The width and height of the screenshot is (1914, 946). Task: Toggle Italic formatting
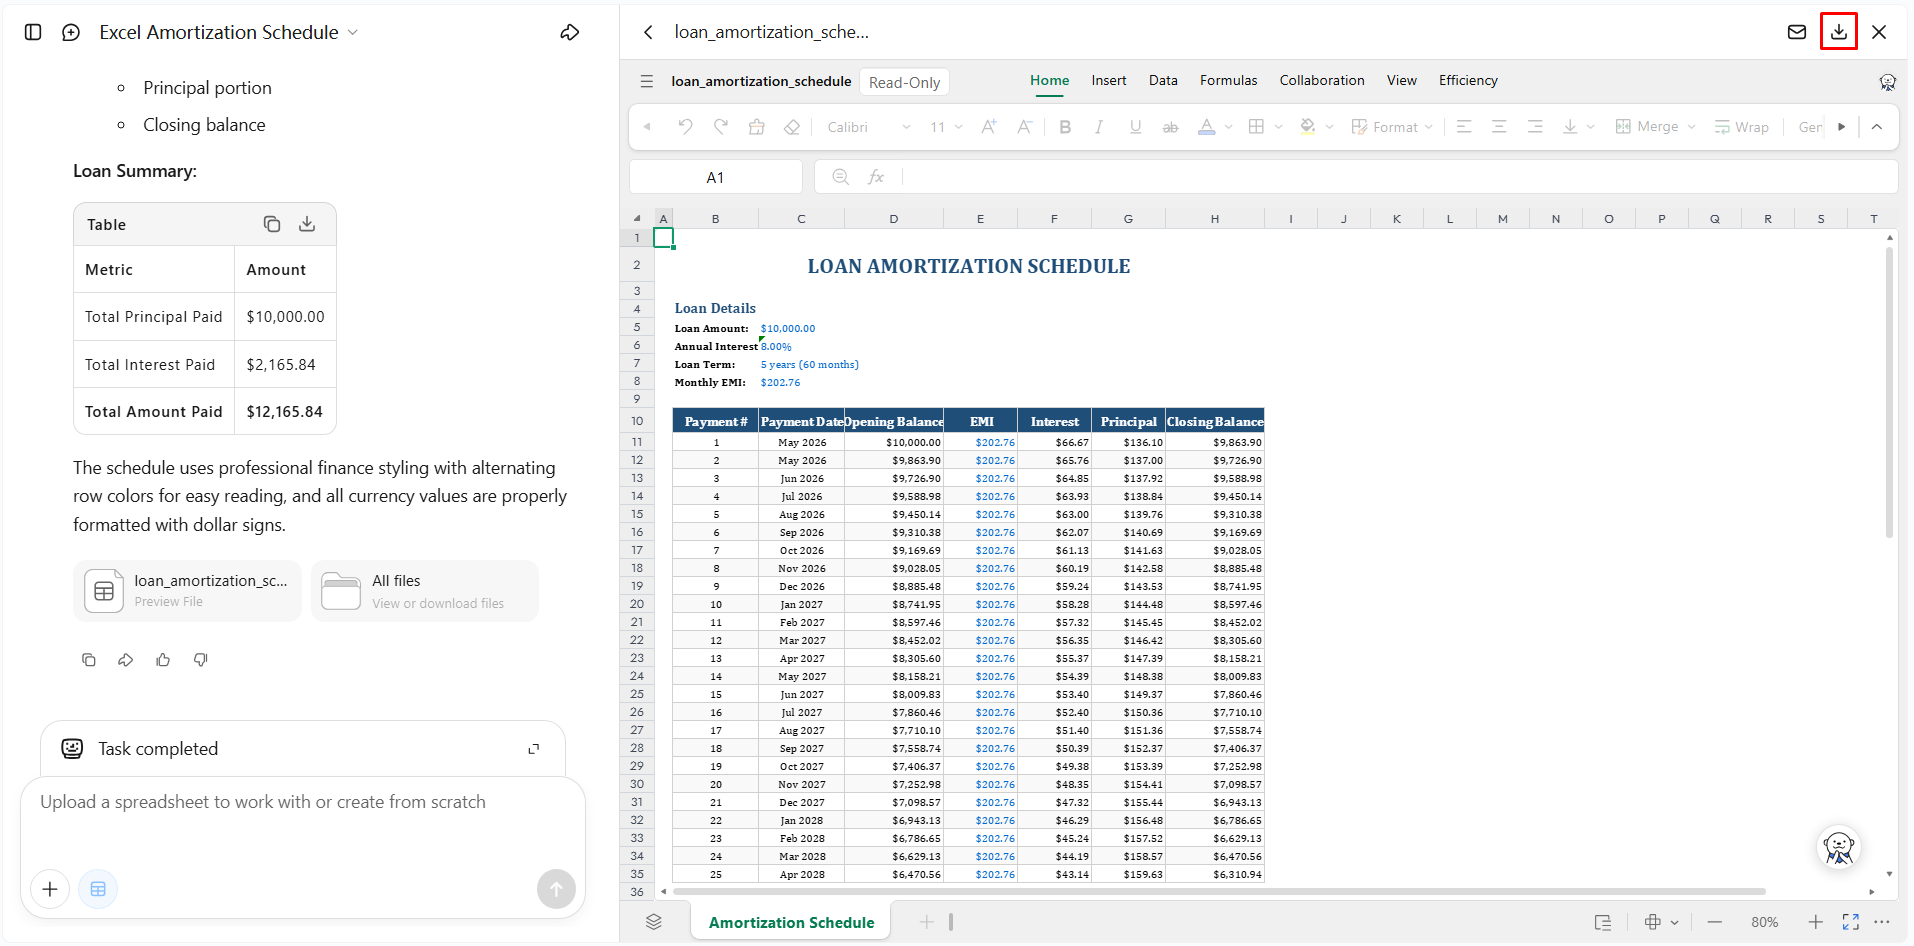click(x=1099, y=126)
